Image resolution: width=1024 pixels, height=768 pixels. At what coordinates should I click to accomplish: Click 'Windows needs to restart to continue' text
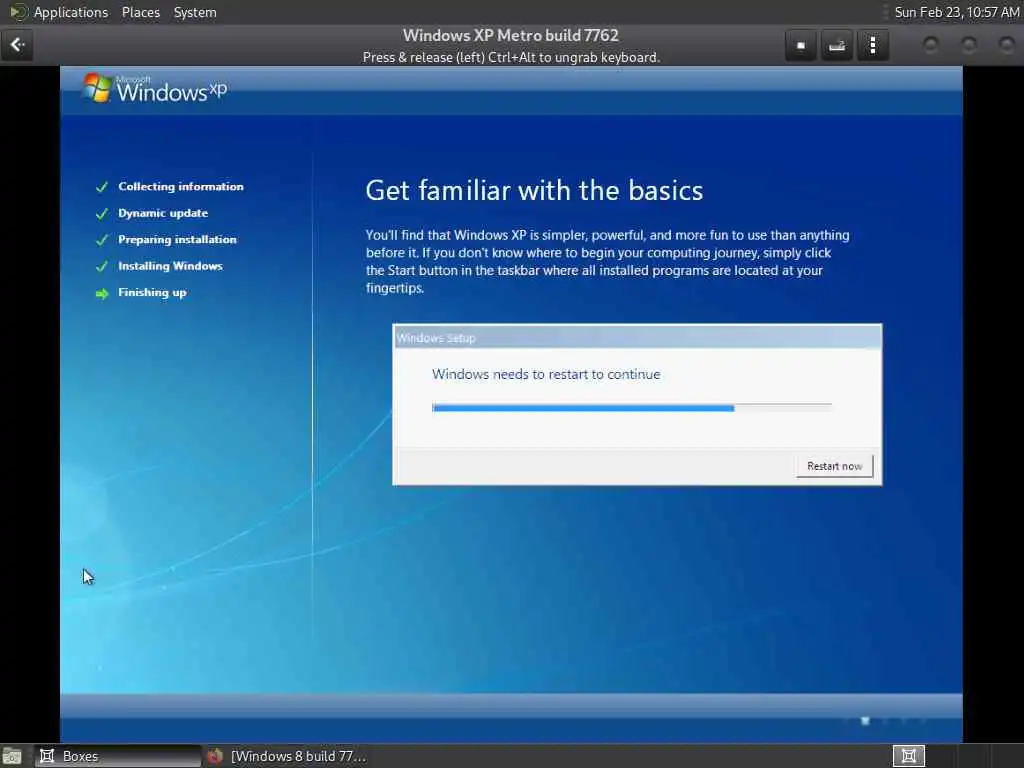(546, 374)
